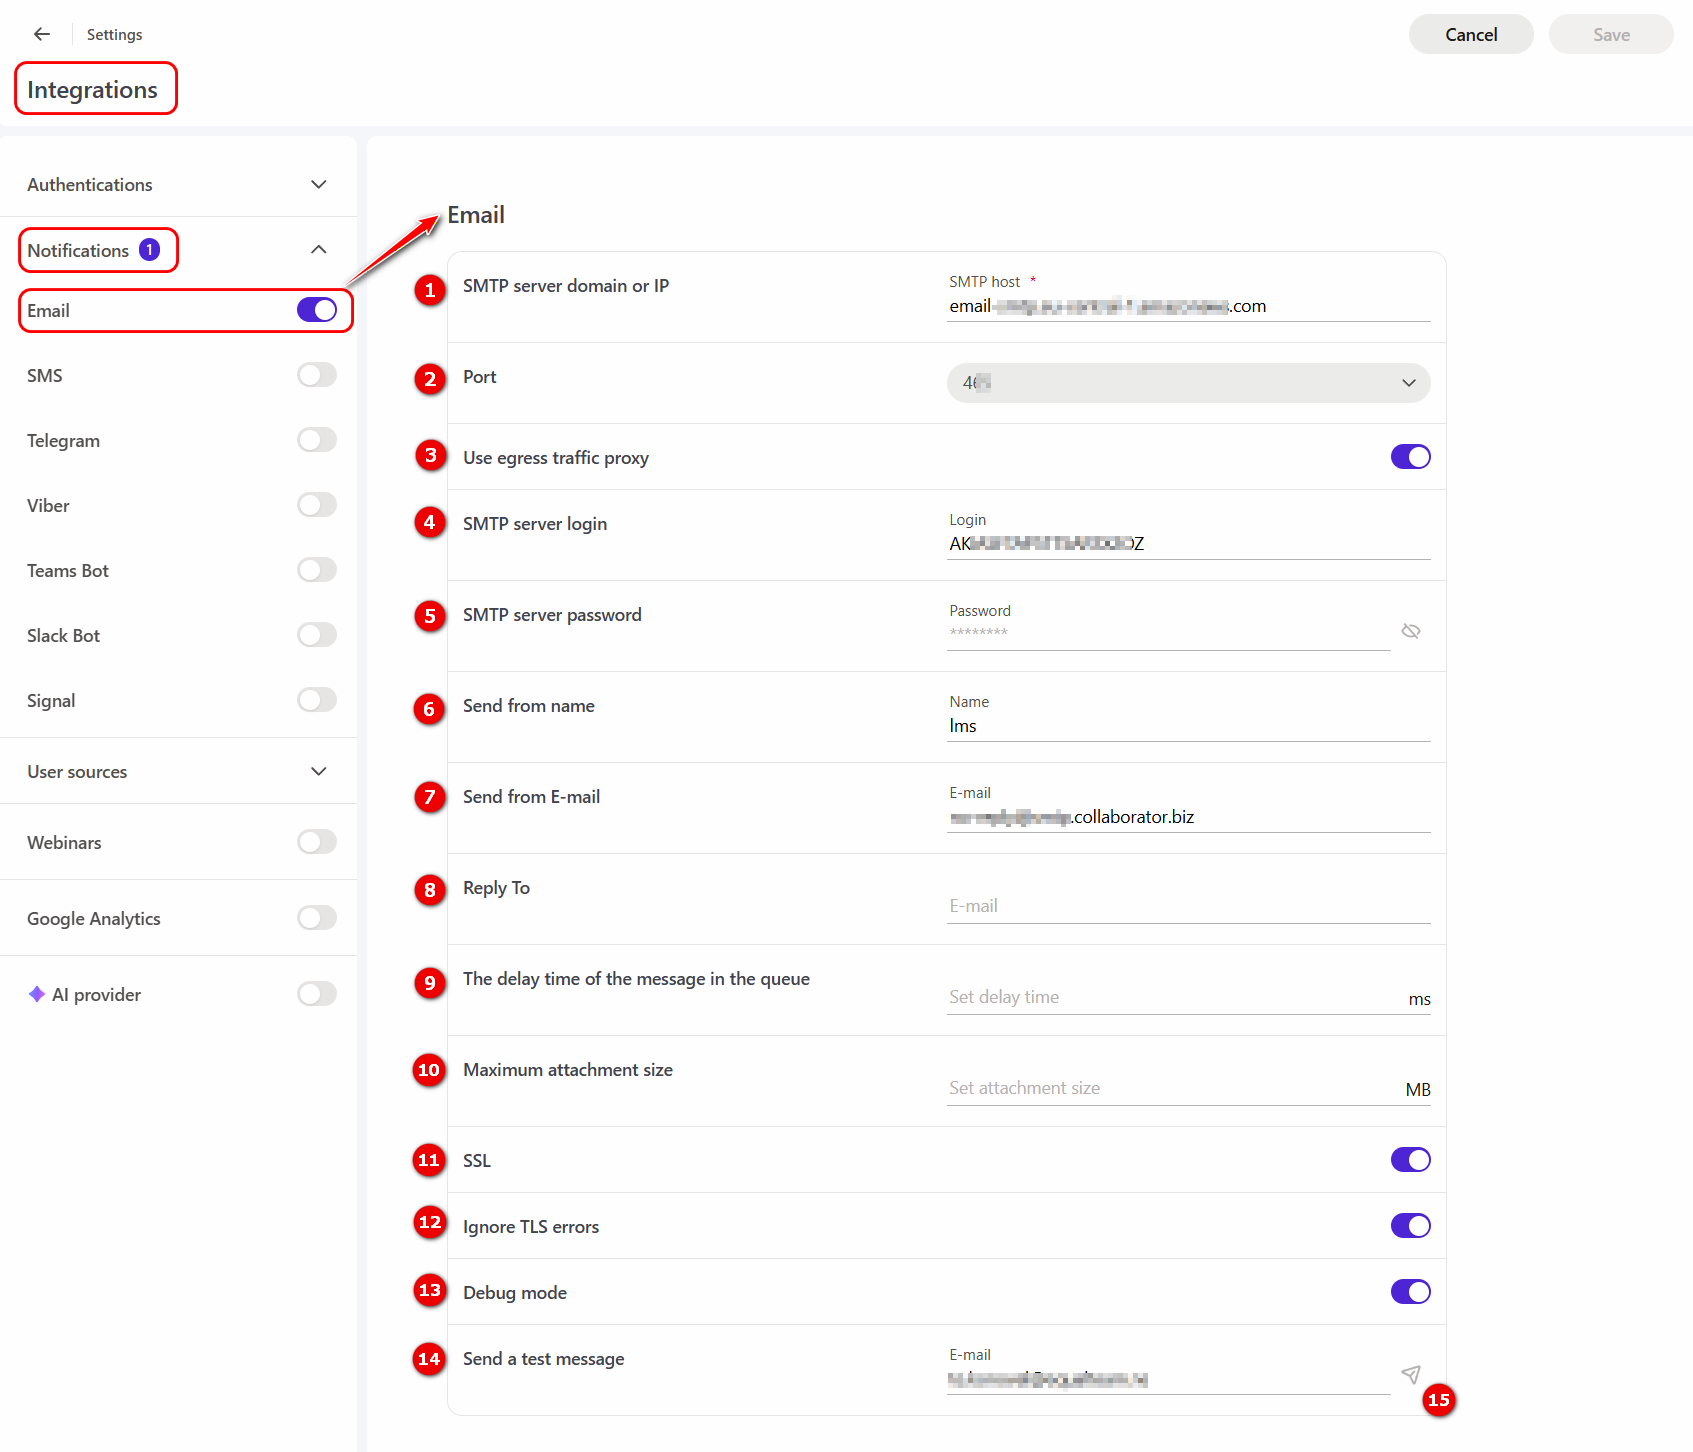The width and height of the screenshot is (1693, 1452).
Task: Click the back arrow next to Settings
Action: click(42, 34)
